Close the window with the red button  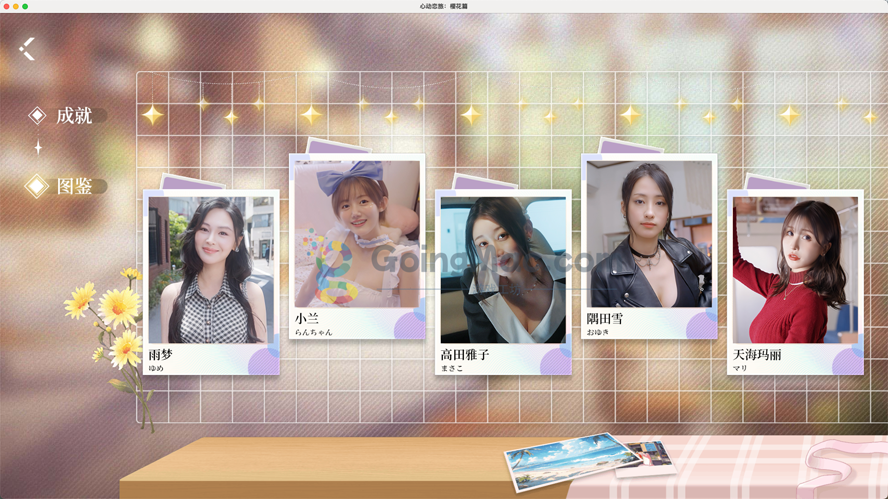(5, 6)
